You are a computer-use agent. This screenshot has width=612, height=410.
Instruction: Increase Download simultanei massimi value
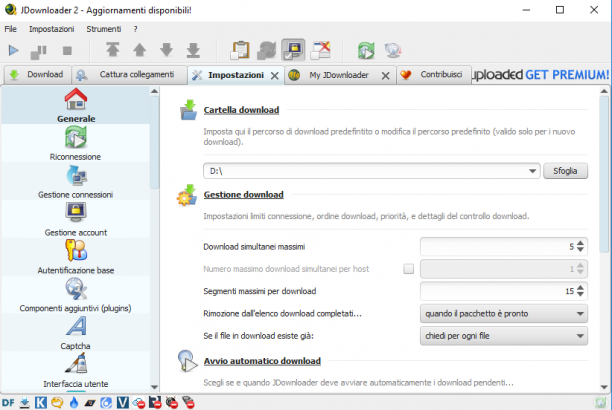[x=580, y=243]
